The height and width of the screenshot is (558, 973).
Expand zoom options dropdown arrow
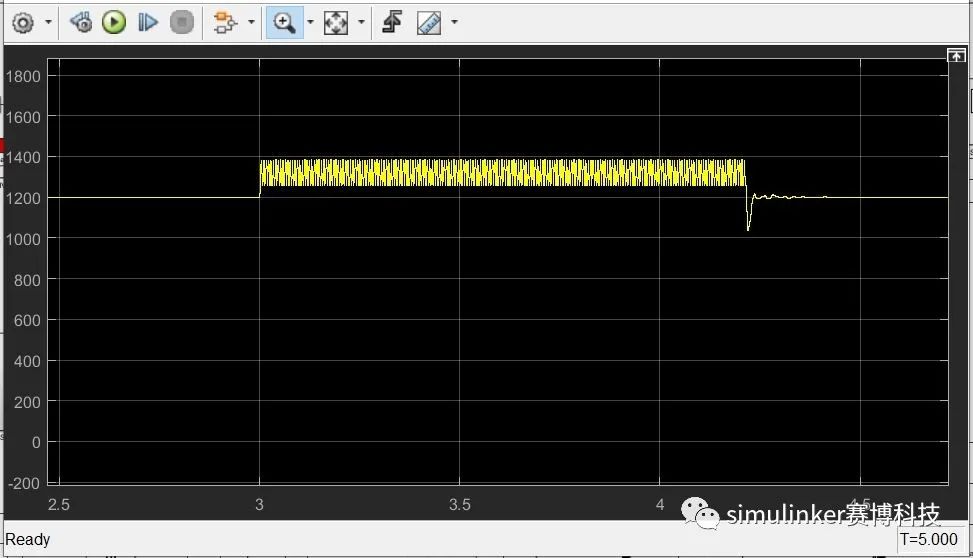click(x=311, y=22)
